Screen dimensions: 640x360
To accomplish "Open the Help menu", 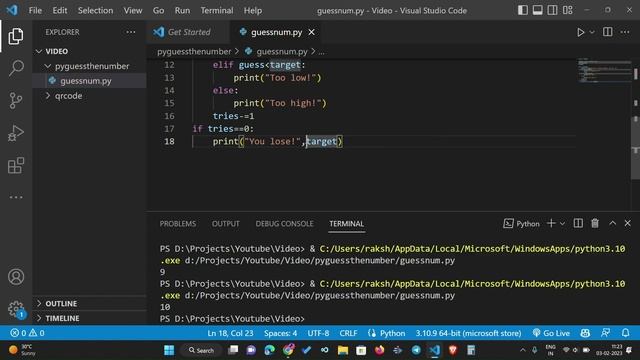I will coord(253,11).
